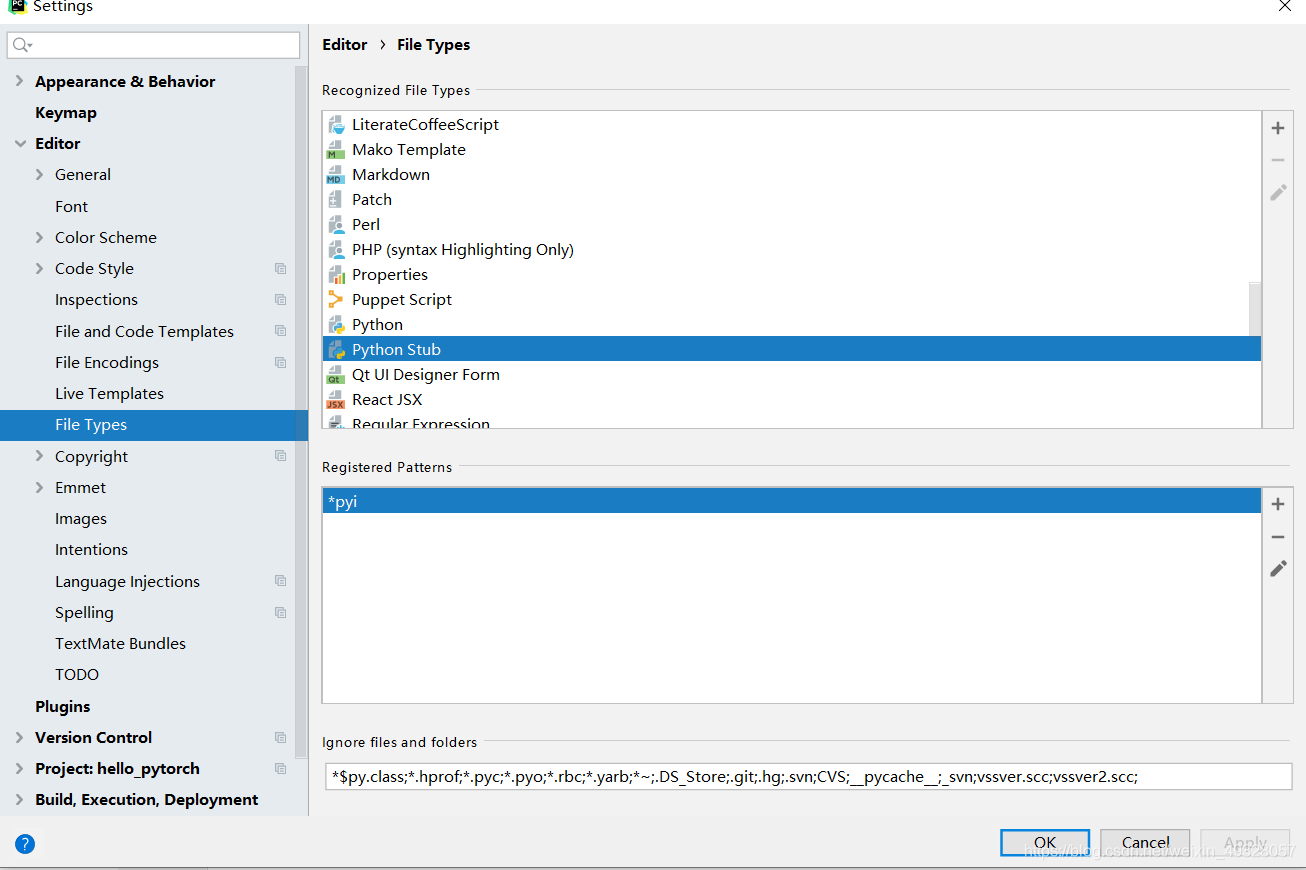Open the help question mark icon
1306x870 pixels.
[25, 844]
